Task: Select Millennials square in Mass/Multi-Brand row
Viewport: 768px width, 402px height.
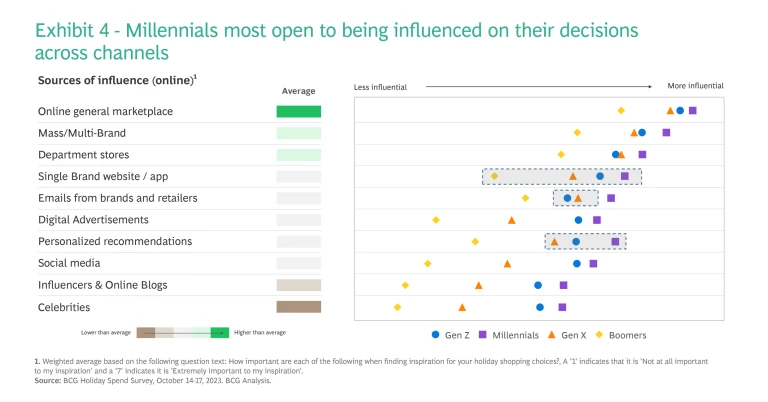Action: [x=666, y=132]
